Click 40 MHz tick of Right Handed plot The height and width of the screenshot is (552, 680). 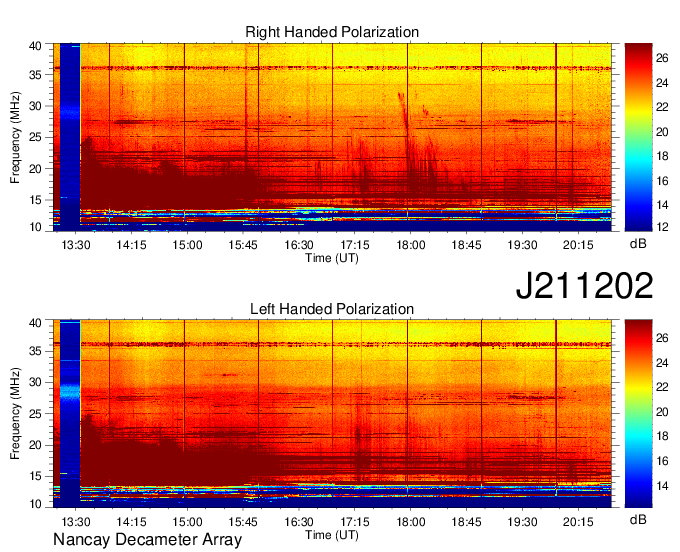tap(35, 46)
